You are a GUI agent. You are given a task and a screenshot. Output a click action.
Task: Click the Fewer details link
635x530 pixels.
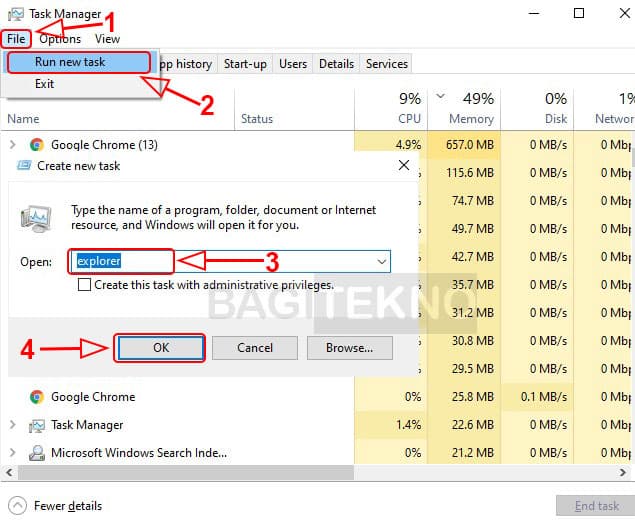[x=68, y=506]
